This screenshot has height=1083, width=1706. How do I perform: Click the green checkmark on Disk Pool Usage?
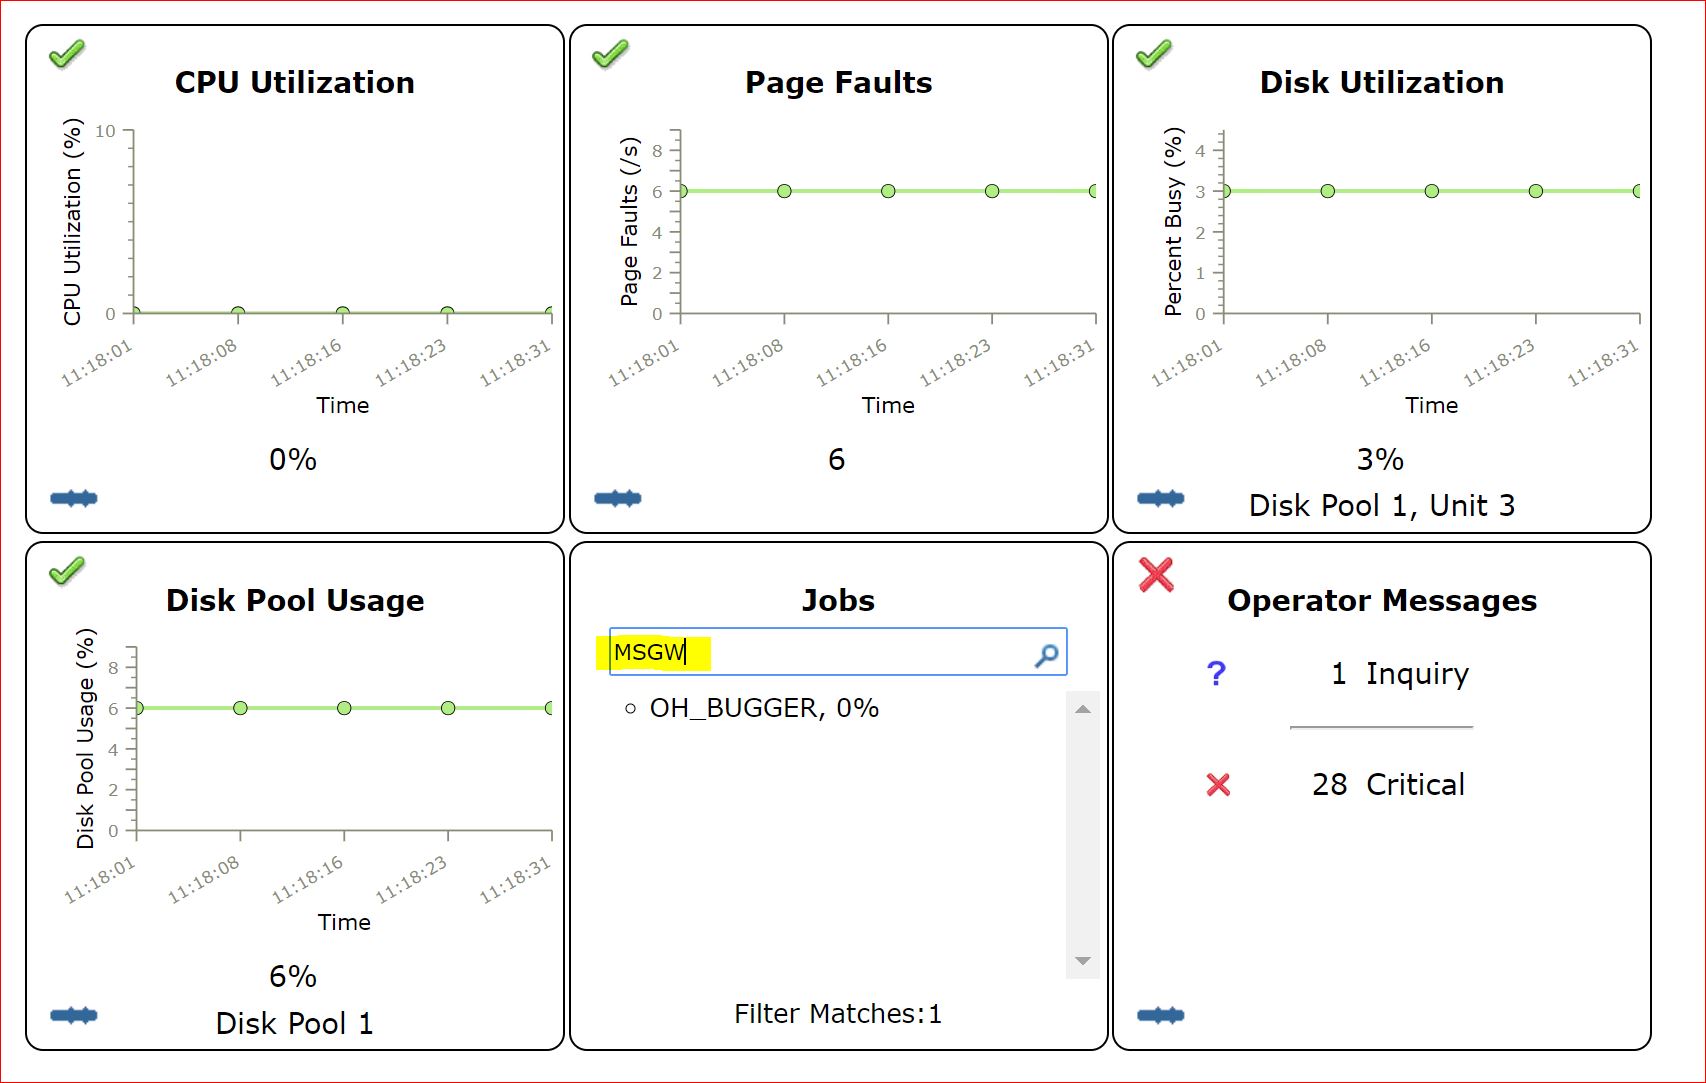67,571
